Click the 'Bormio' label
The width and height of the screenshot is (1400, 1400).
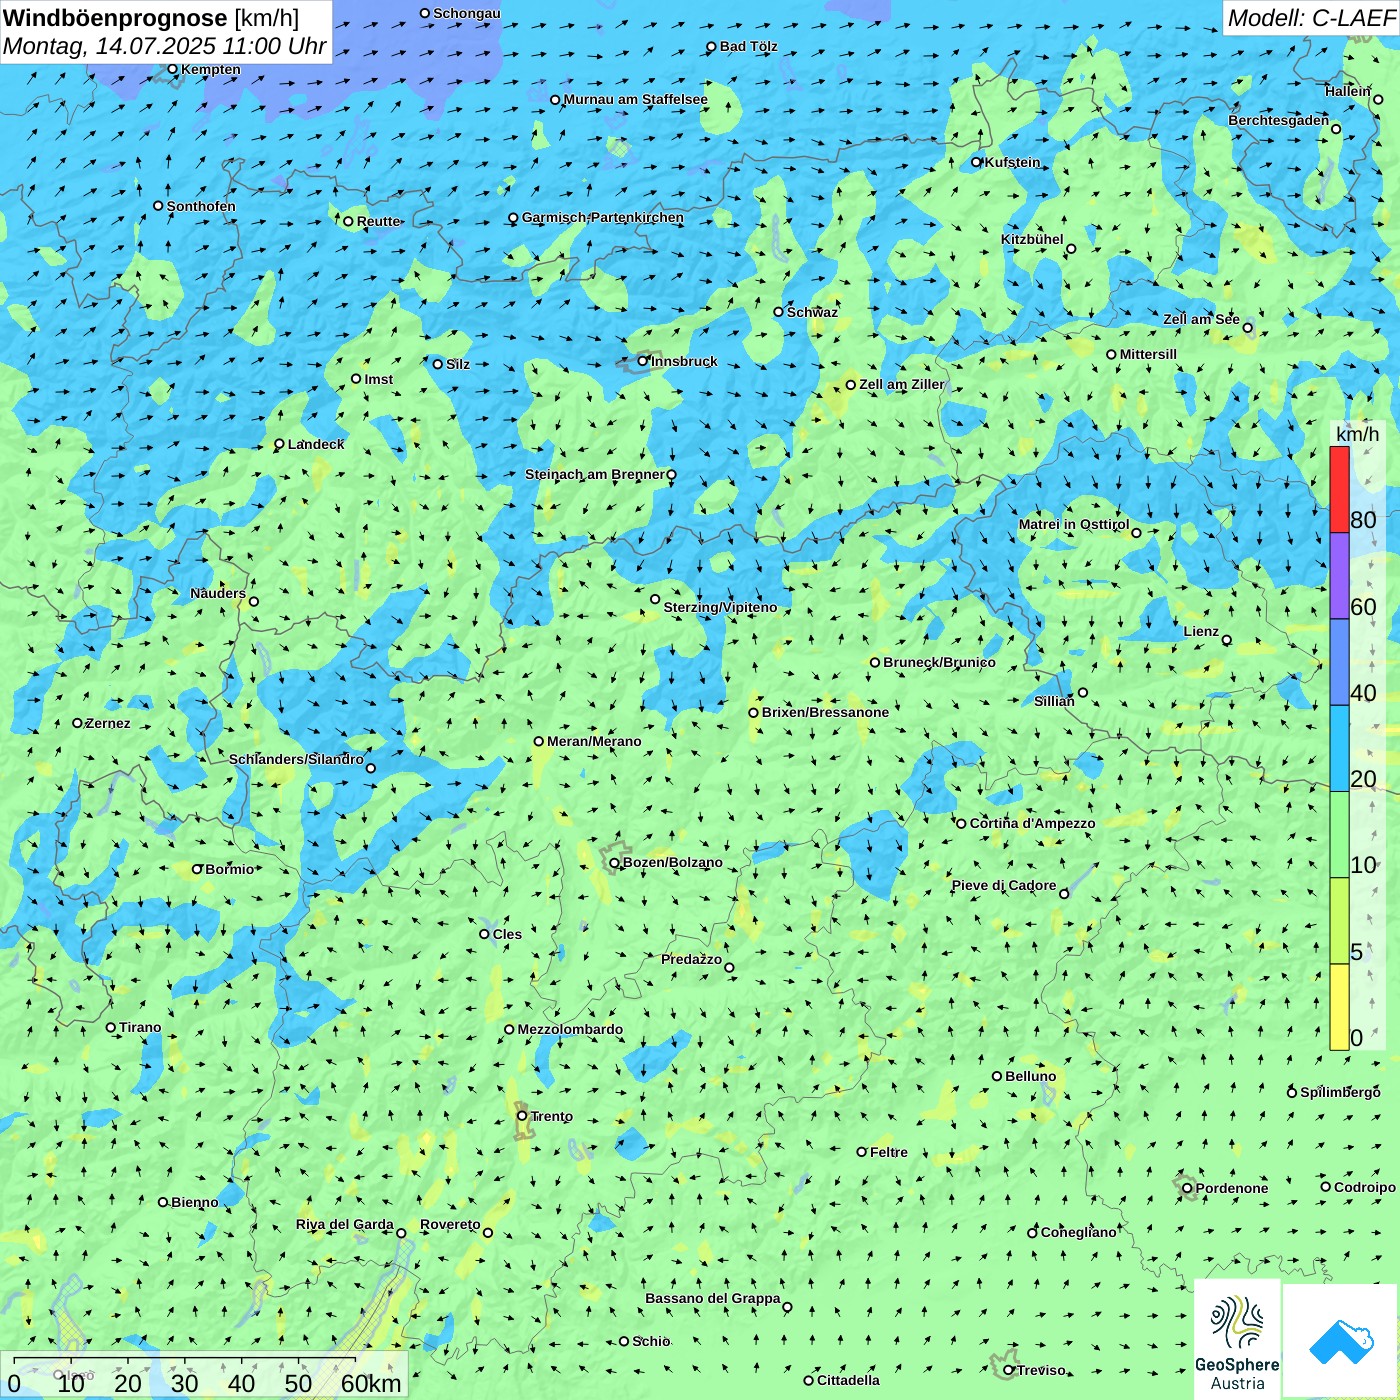230,869
